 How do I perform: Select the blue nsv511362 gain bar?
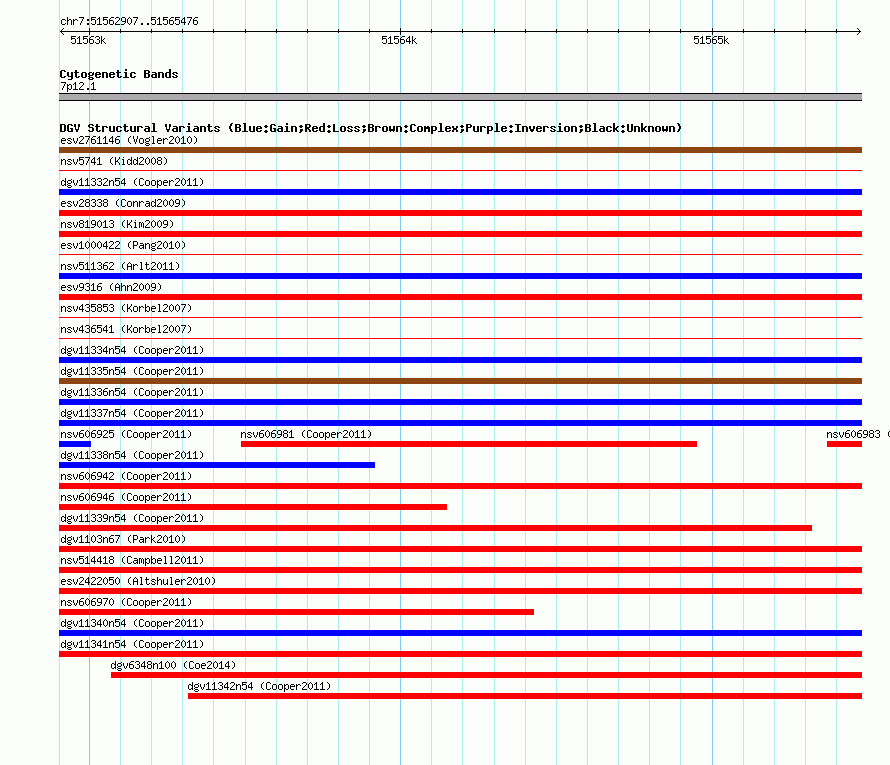click(460, 276)
